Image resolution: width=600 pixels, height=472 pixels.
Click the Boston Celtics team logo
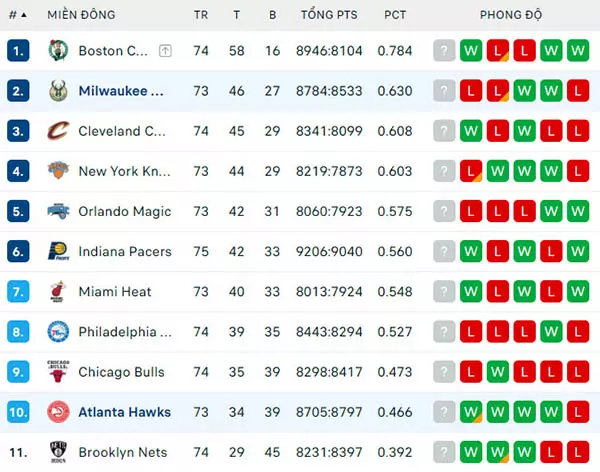pos(58,51)
